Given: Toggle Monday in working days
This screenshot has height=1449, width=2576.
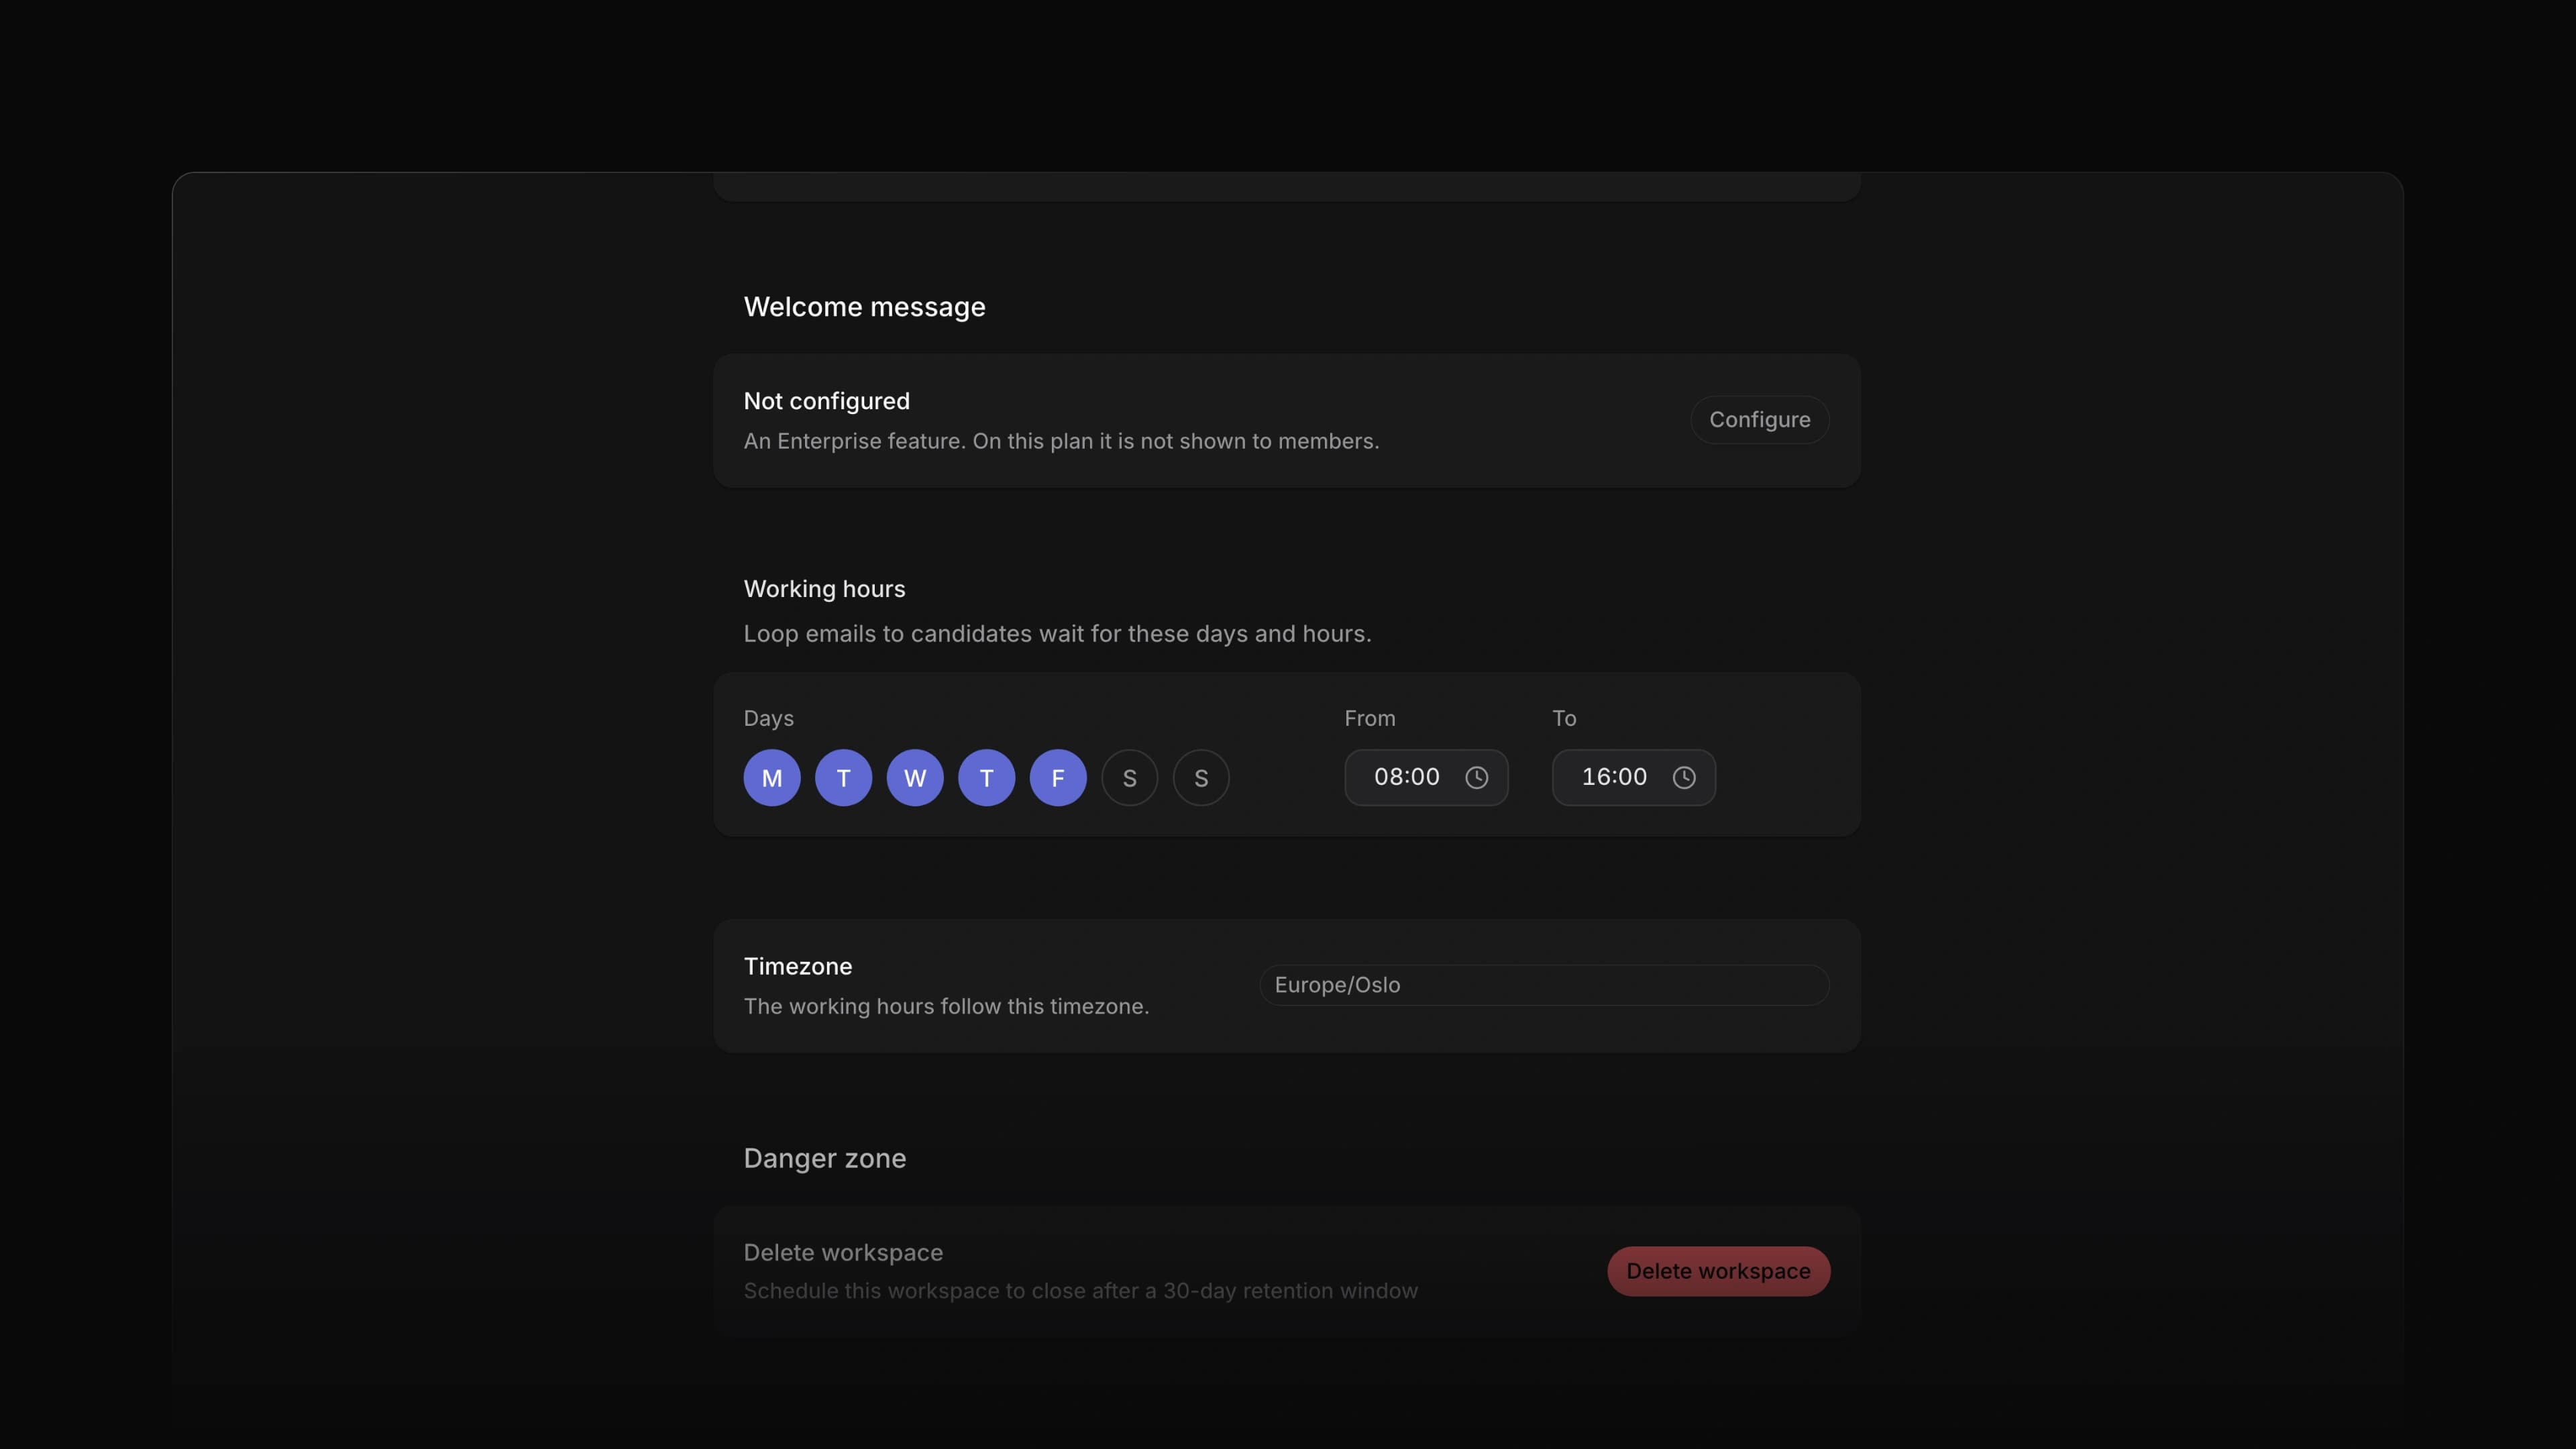Looking at the screenshot, I should tap(772, 777).
